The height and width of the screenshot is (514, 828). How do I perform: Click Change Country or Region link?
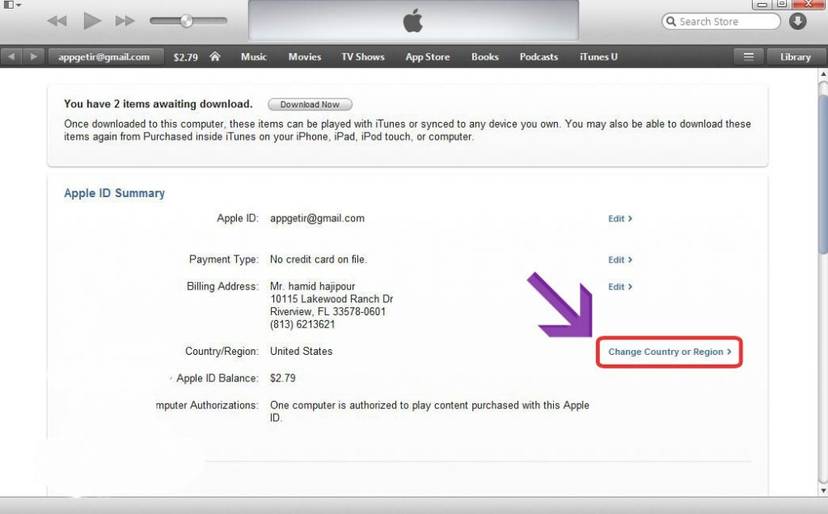(x=670, y=352)
